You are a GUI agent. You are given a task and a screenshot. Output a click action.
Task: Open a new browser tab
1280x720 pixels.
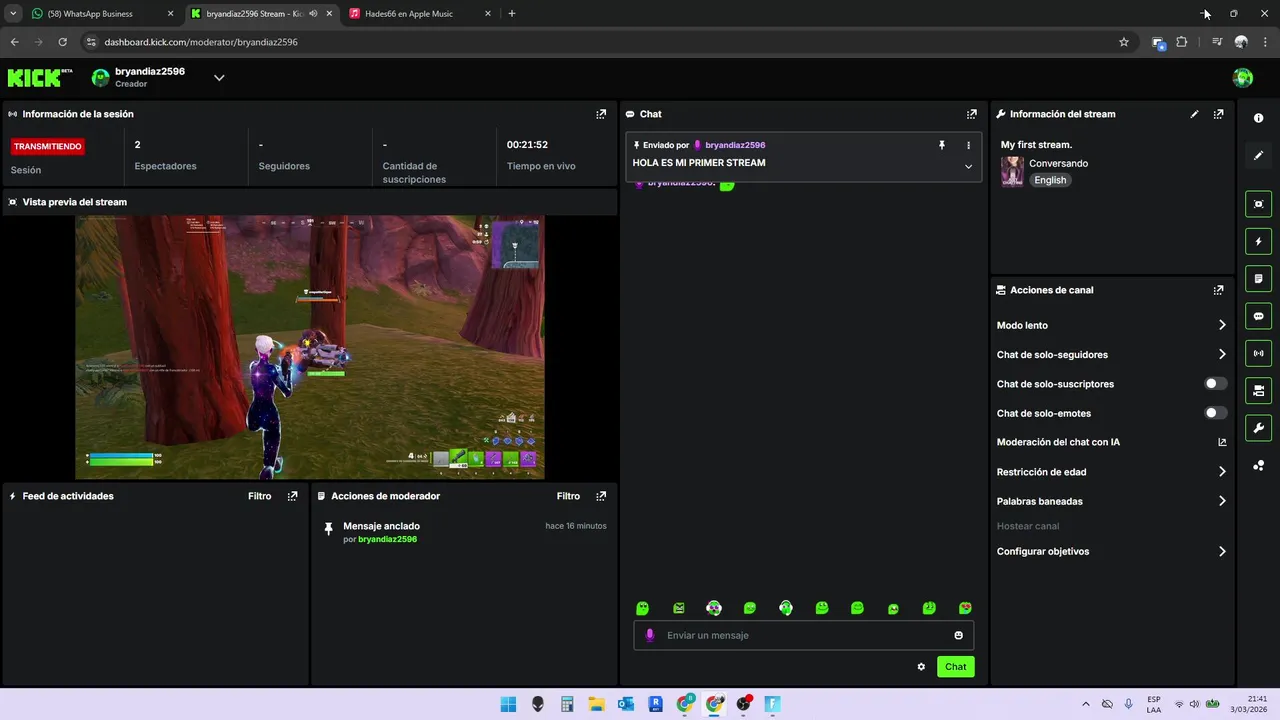512,14
